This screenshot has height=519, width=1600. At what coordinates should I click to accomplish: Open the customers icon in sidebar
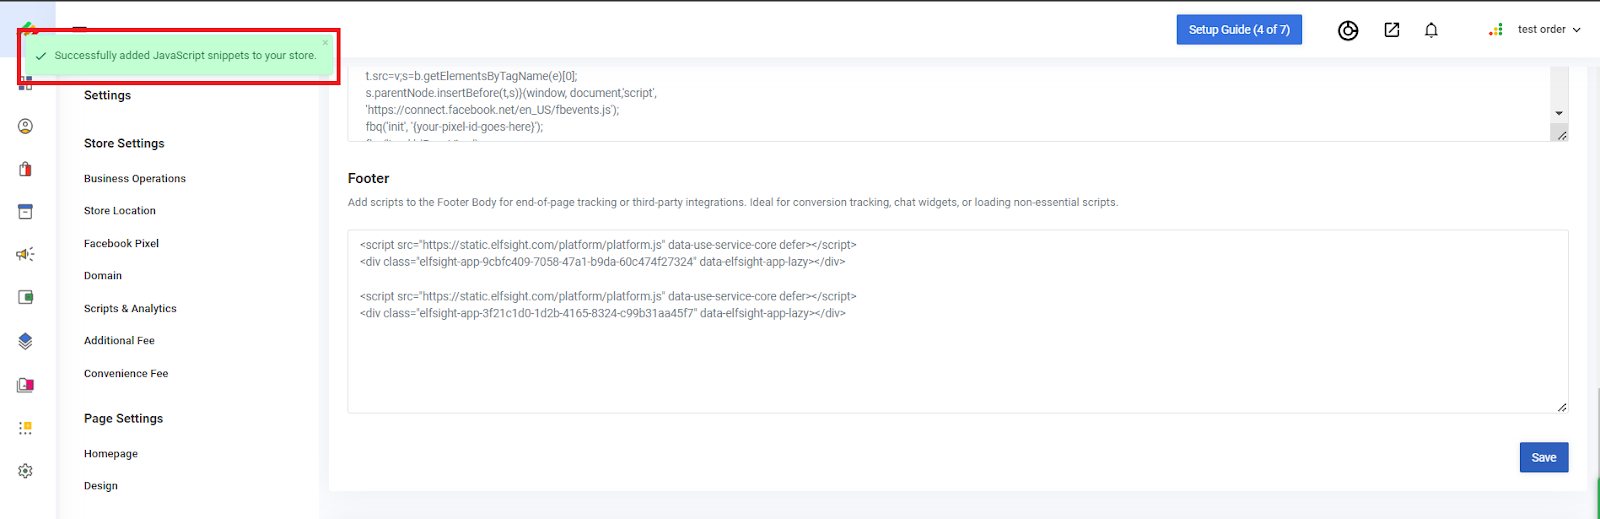point(25,126)
